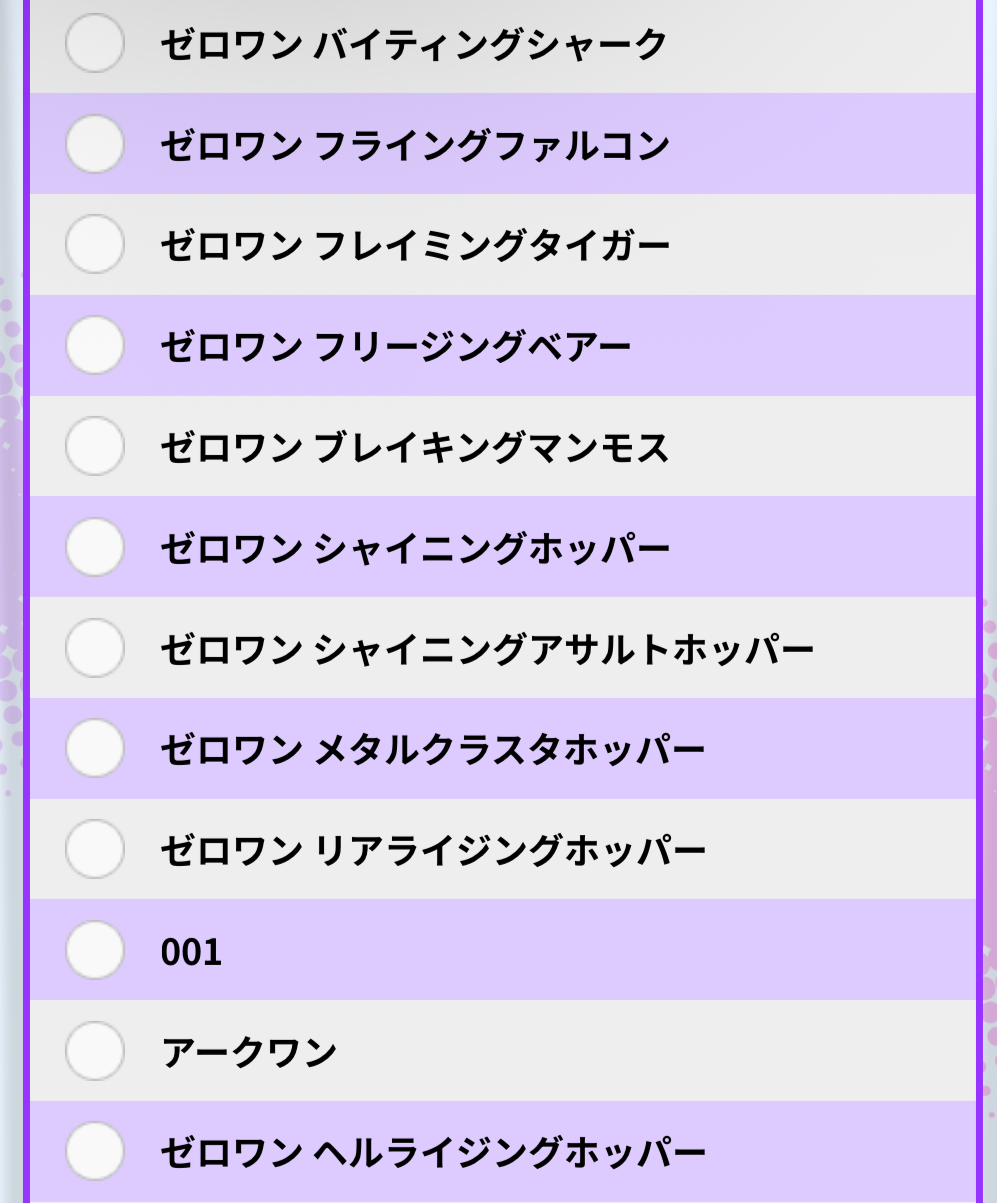Click the アークワン label text

click(249, 1052)
